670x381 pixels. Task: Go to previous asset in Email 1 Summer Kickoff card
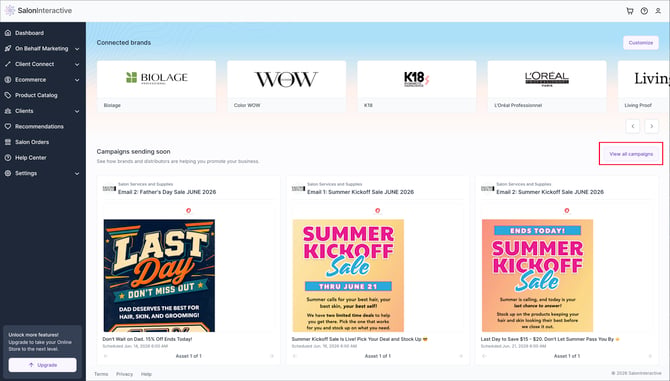[x=295, y=356]
